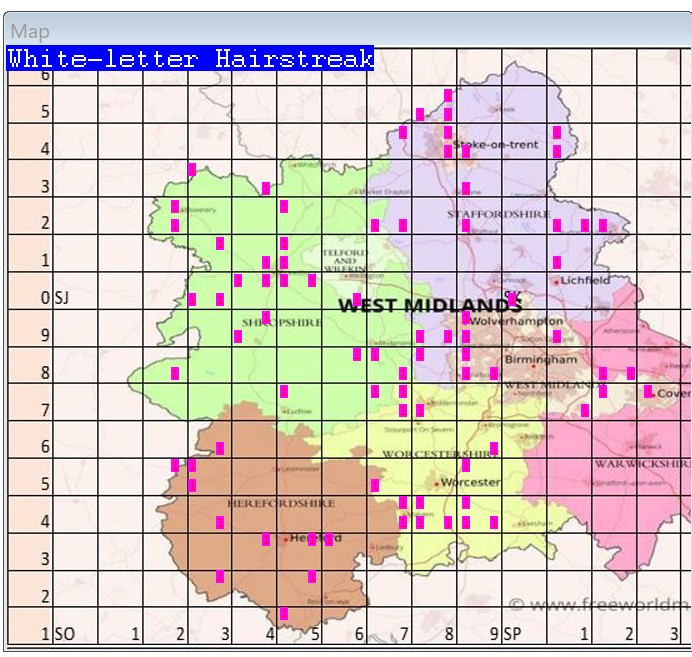Click the bold WEST MIDLANDS heading
Viewport: 692px width, 657px height.
coord(430,306)
